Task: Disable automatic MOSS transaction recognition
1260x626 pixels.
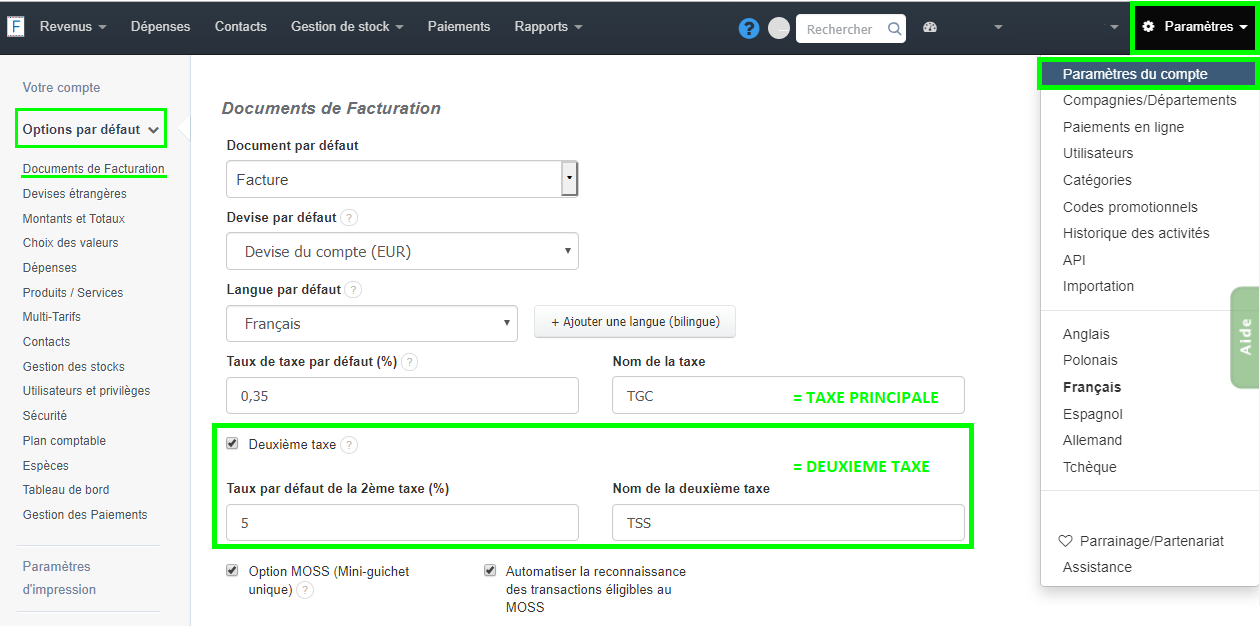Action: coord(490,569)
